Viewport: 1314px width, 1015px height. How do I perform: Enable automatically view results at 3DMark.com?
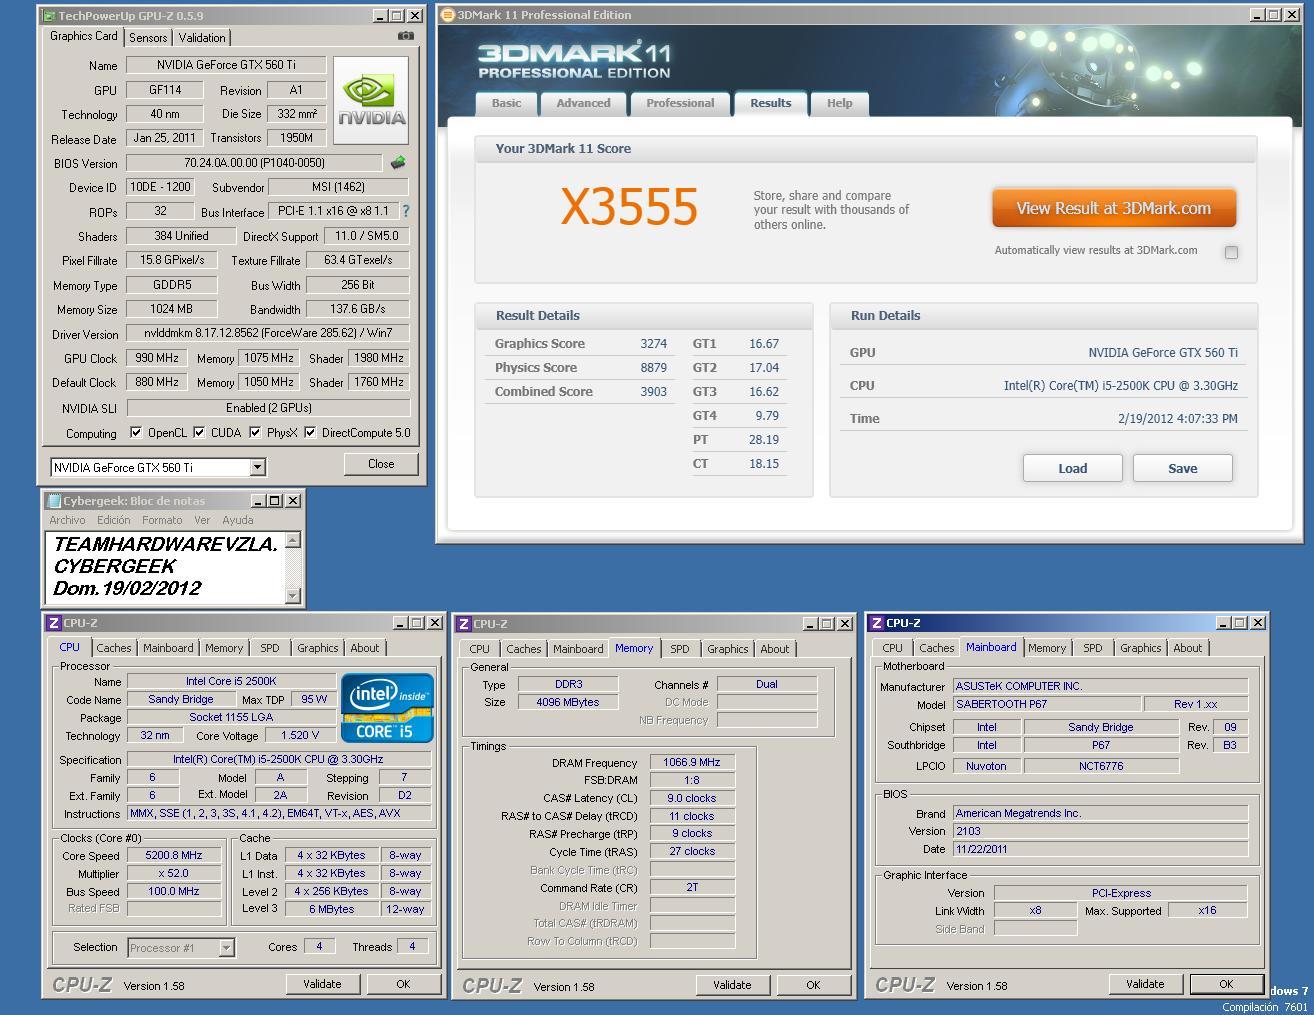1231,252
